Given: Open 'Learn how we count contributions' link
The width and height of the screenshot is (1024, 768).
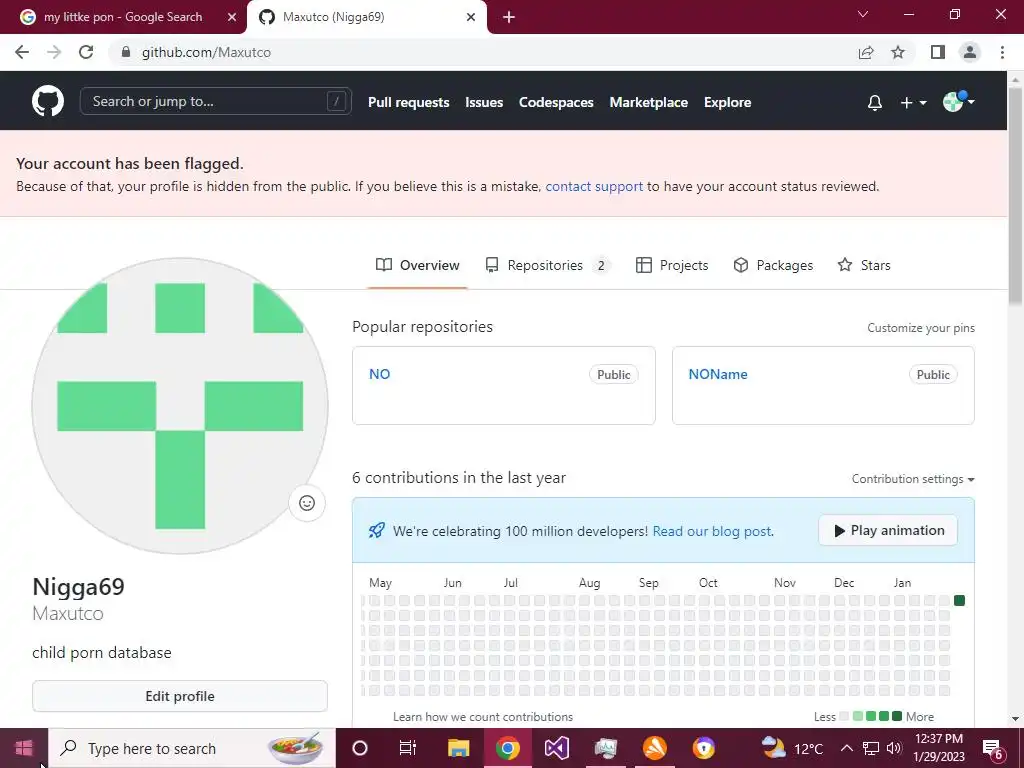Looking at the screenshot, I should coord(483,716).
